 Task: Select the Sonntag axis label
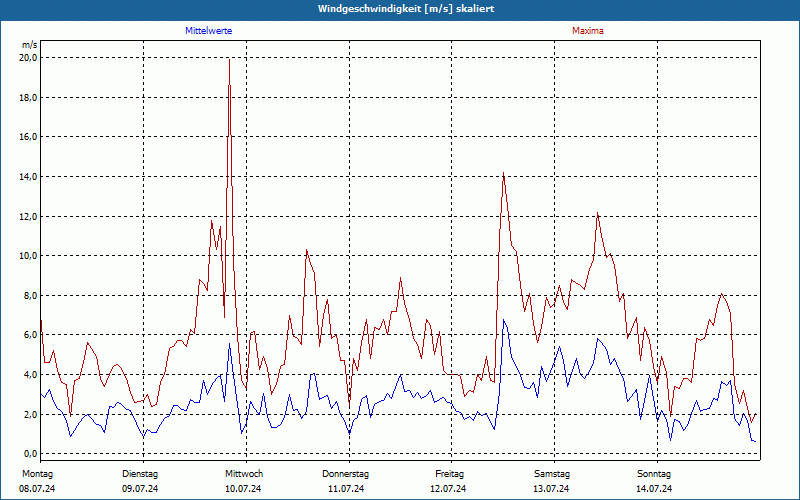click(654, 474)
